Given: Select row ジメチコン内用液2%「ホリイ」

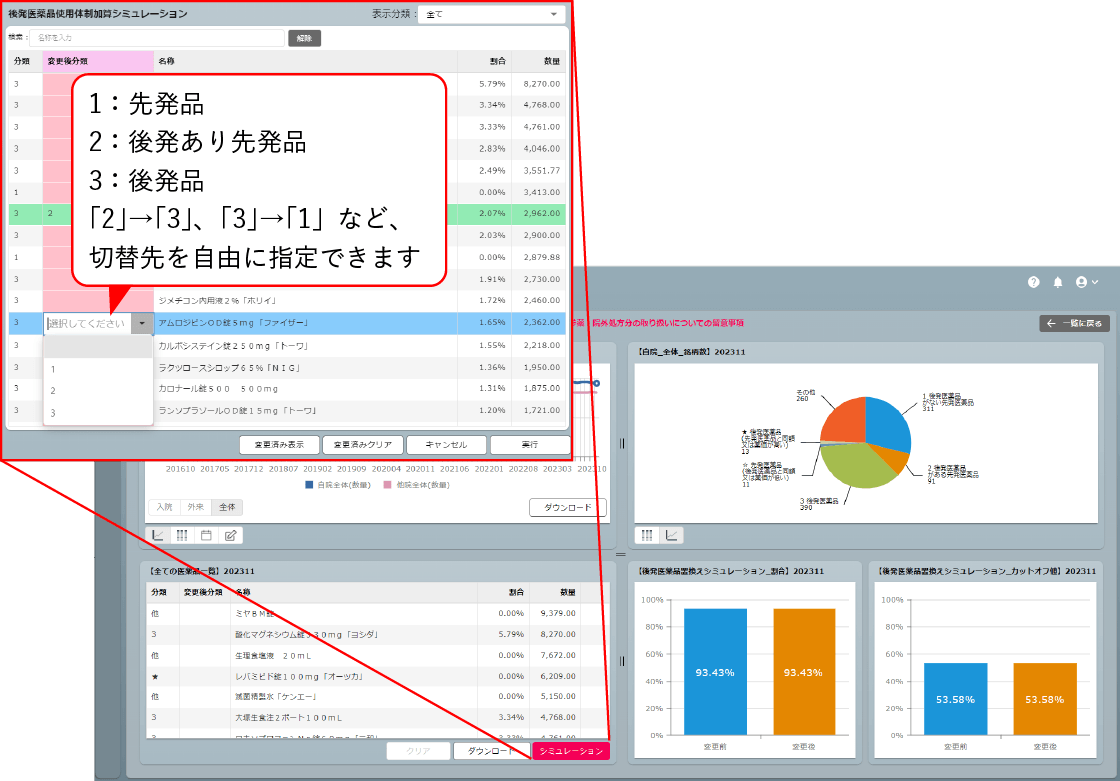Looking at the screenshot, I should point(287,301).
